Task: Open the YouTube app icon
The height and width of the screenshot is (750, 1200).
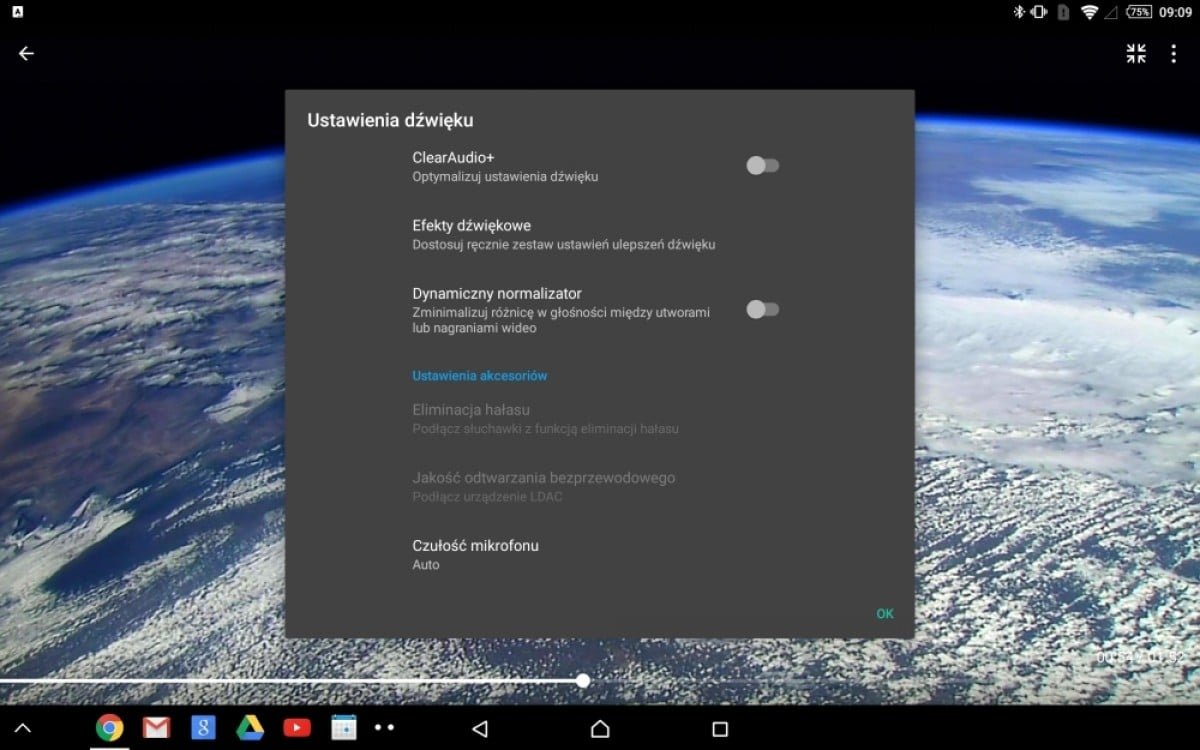Action: click(x=297, y=728)
